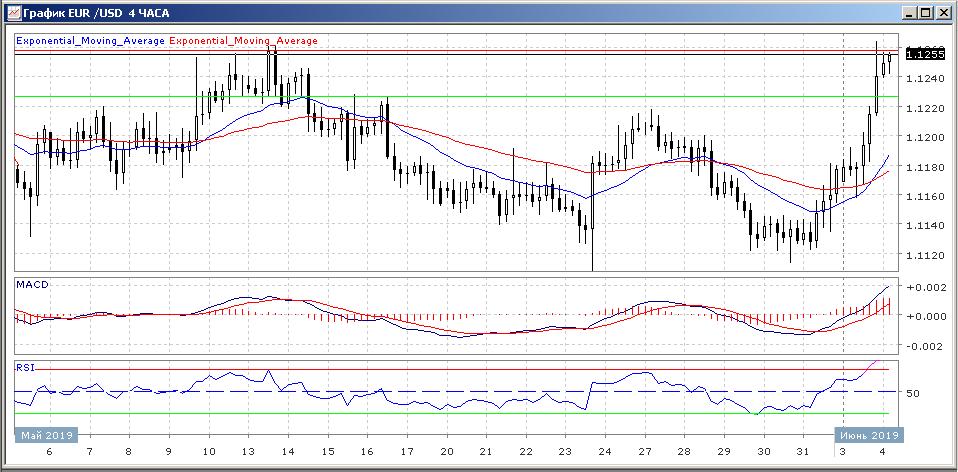Image resolution: width=958 pixels, height=472 pixels.
Task: Click the blue Exponential_Moving_Average legend label
Action: coord(90,41)
